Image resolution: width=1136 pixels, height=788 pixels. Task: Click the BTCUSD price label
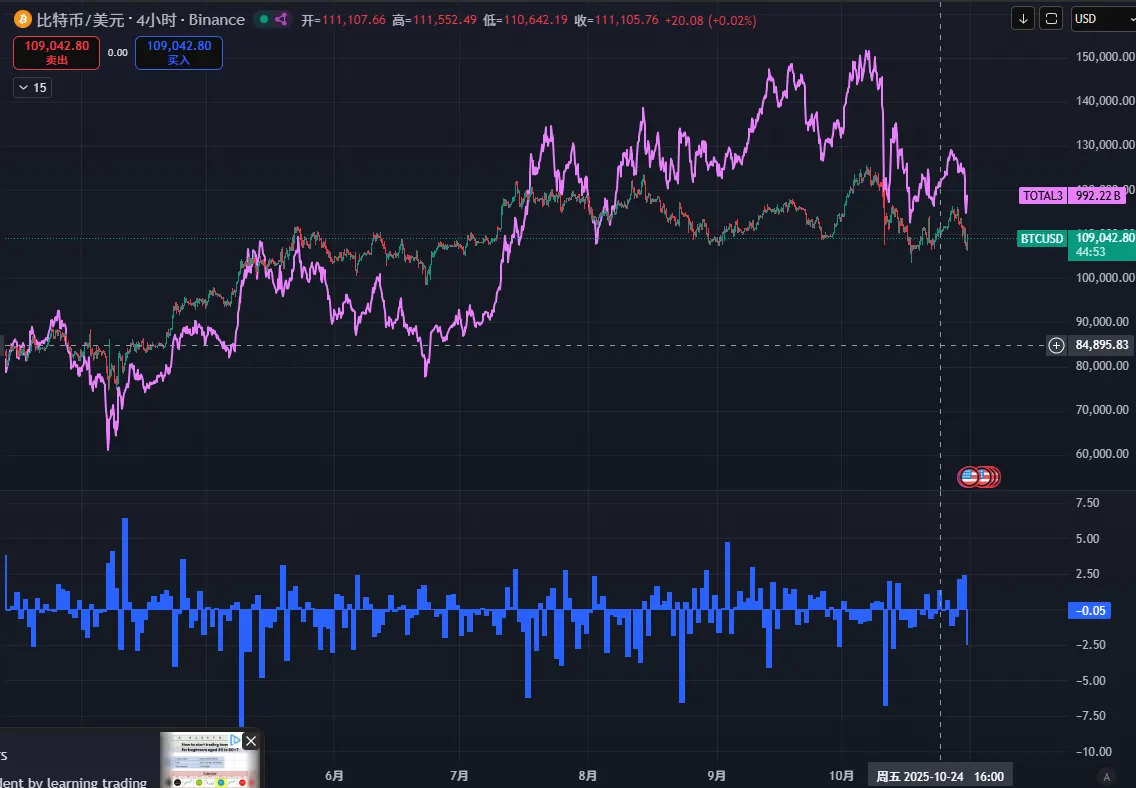(1041, 238)
